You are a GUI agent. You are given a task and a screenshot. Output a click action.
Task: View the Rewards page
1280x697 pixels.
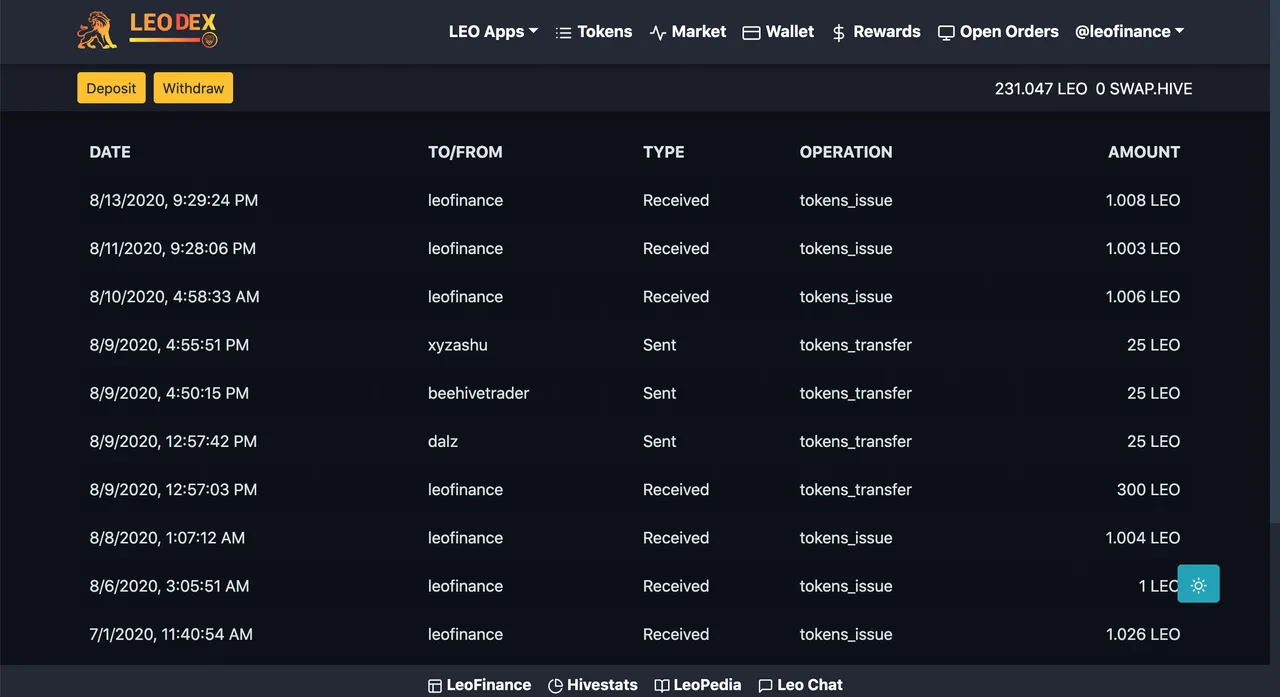pos(876,32)
